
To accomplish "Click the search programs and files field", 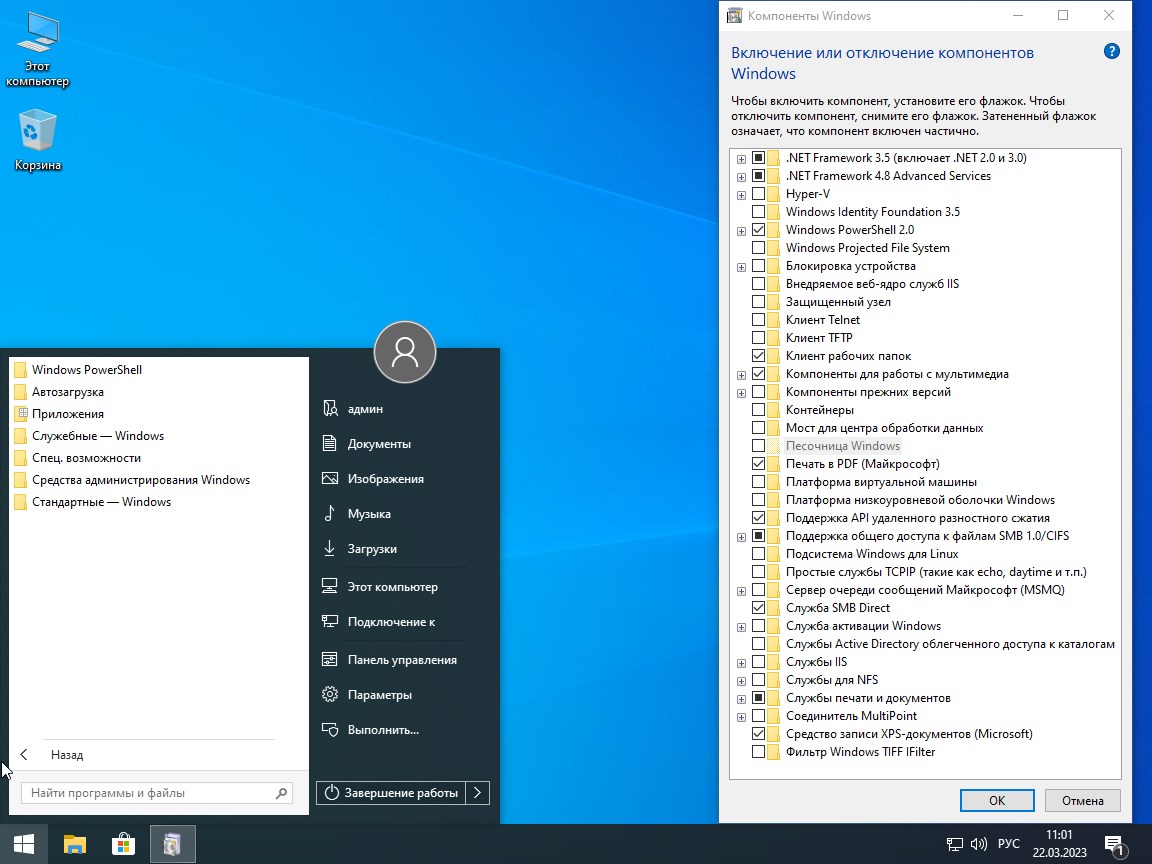I will (x=148, y=793).
